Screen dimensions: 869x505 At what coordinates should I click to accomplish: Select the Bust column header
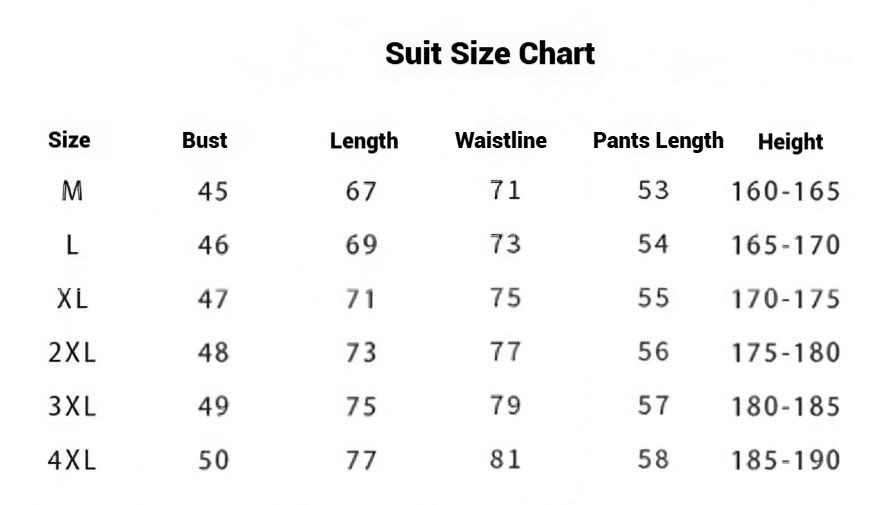pyautogui.click(x=205, y=140)
